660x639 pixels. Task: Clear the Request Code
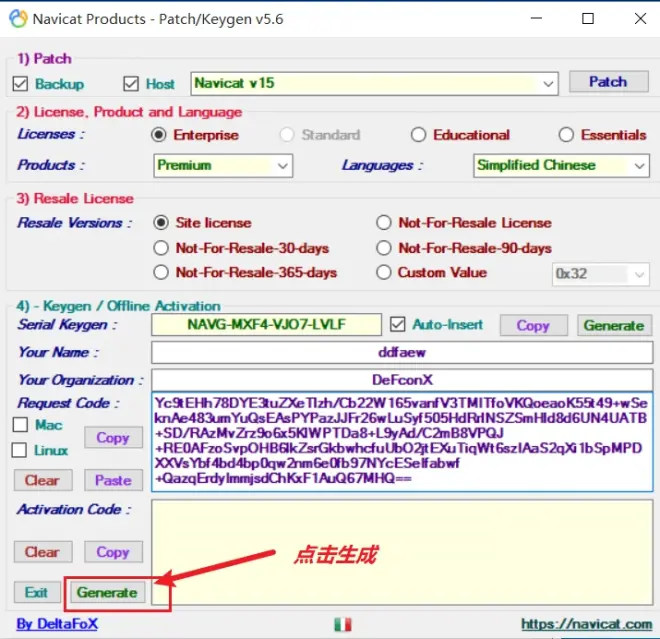pos(43,480)
